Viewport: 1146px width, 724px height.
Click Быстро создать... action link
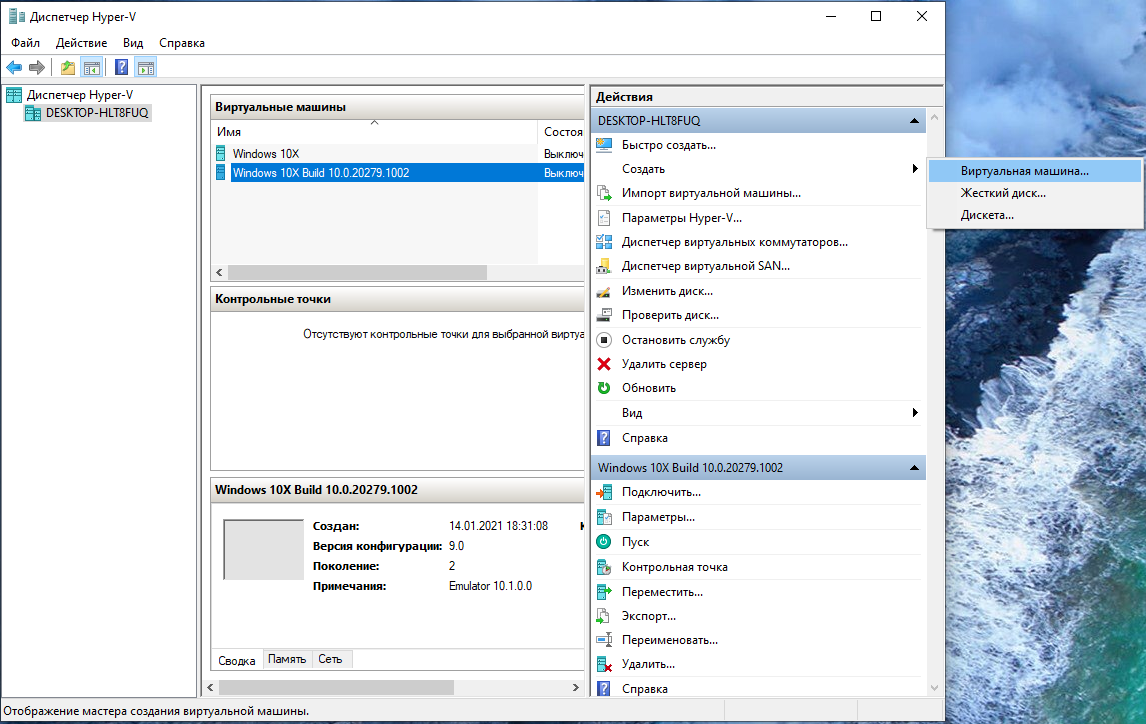[x=669, y=145]
